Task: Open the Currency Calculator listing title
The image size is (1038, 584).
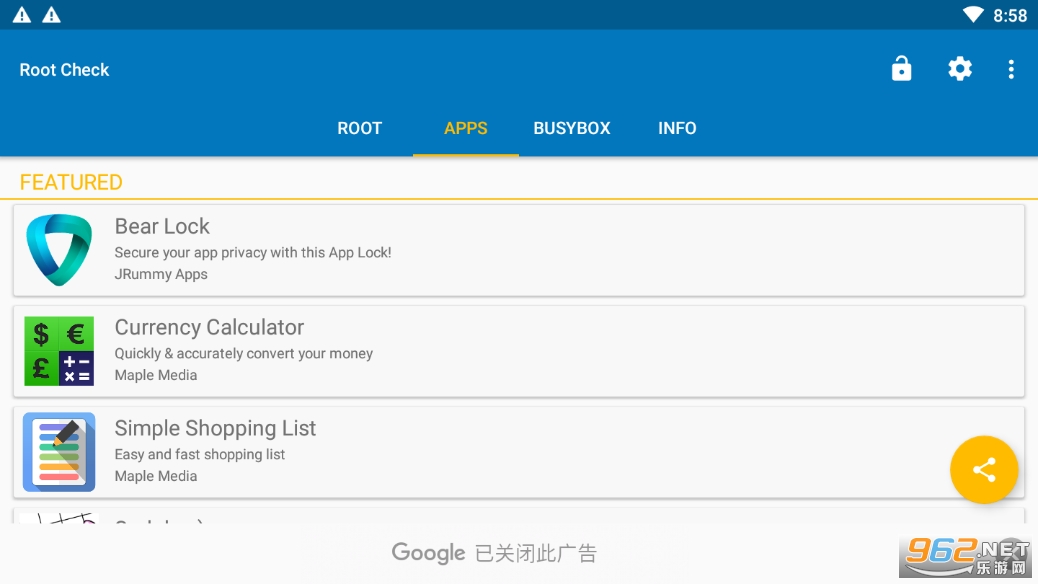Action: (x=209, y=328)
